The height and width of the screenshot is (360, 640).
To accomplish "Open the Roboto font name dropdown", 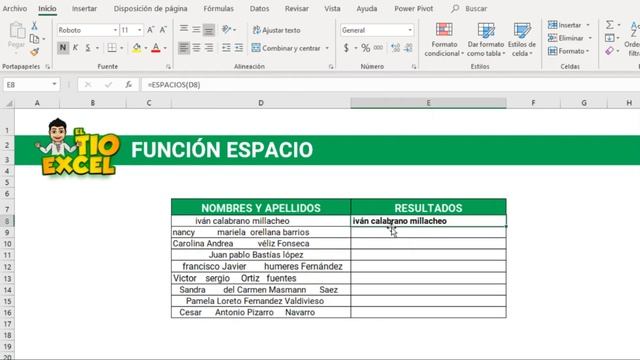I will (x=115, y=30).
